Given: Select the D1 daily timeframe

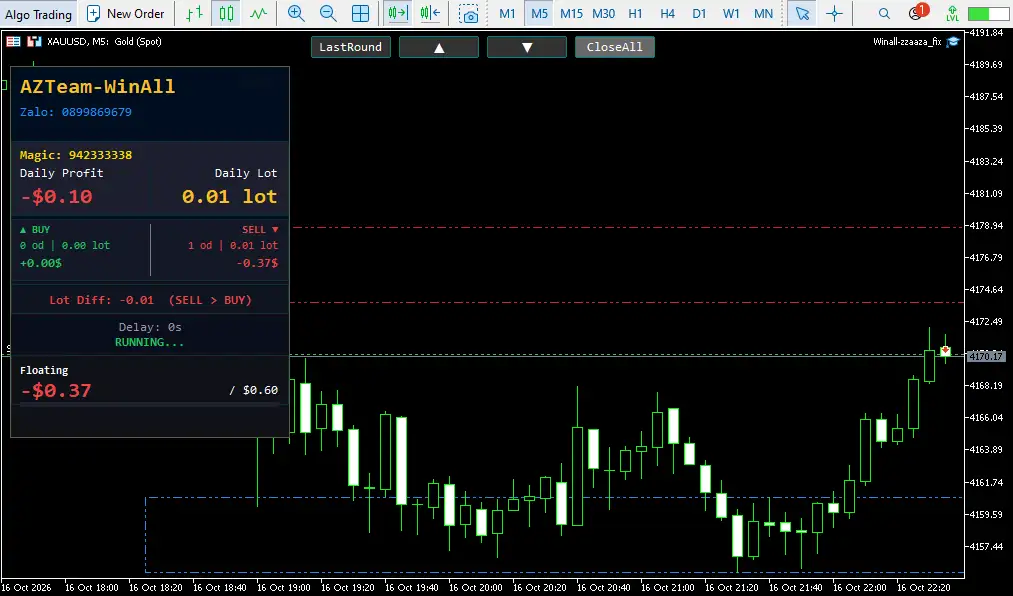Looking at the screenshot, I should (x=699, y=14).
